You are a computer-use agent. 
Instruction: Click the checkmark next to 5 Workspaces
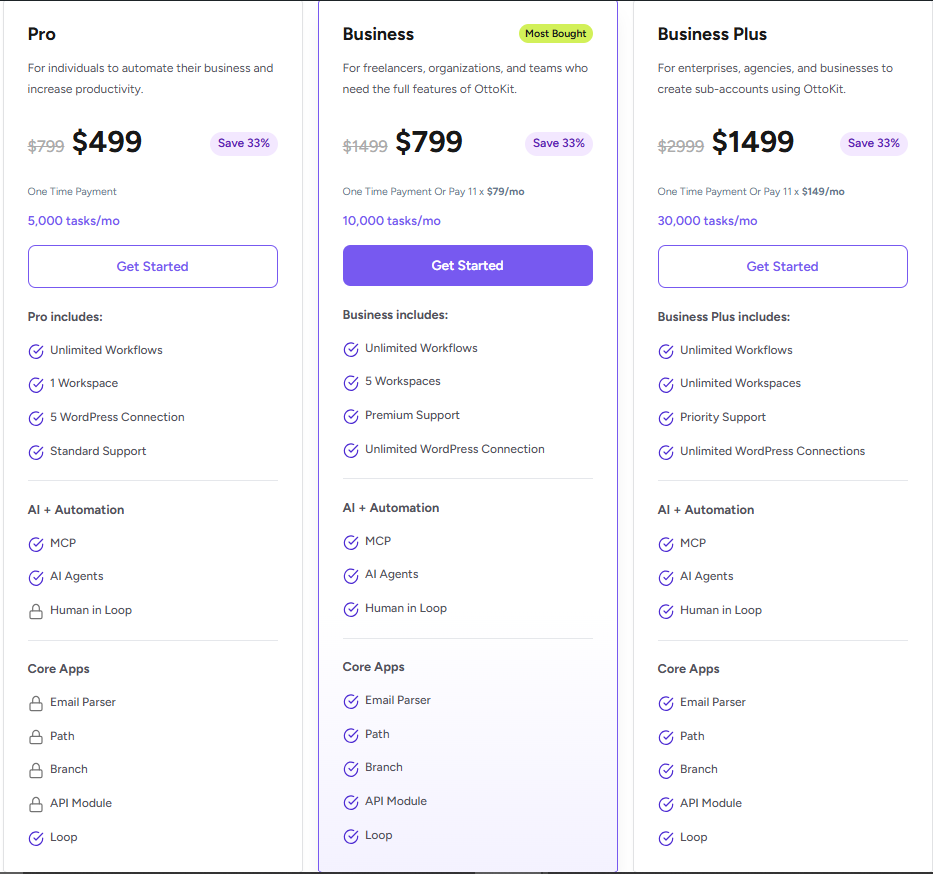pyautogui.click(x=350, y=381)
